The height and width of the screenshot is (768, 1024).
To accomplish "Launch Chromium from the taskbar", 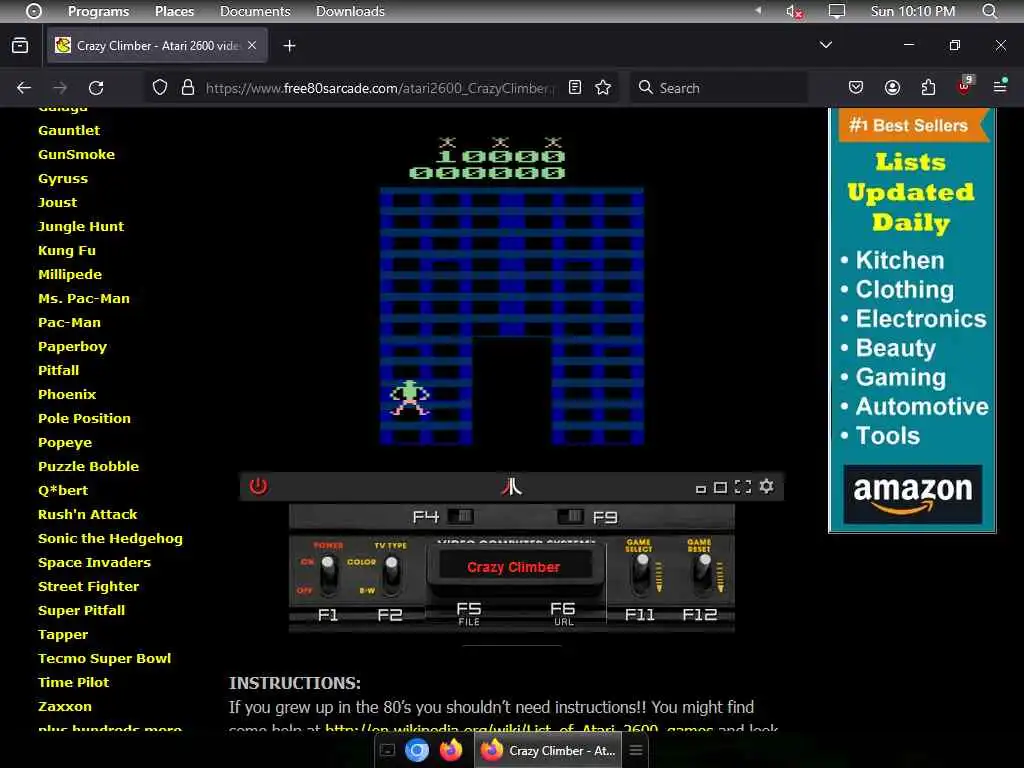I will point(417,750).
